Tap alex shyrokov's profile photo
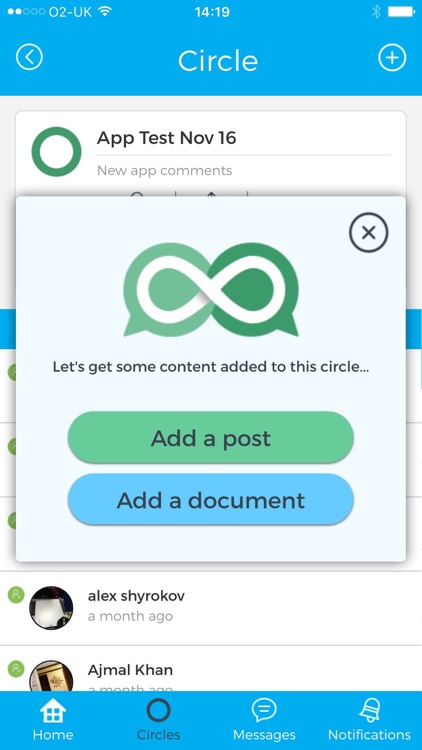The width and height of the screenshot is (422, 750). pos(51,607)
